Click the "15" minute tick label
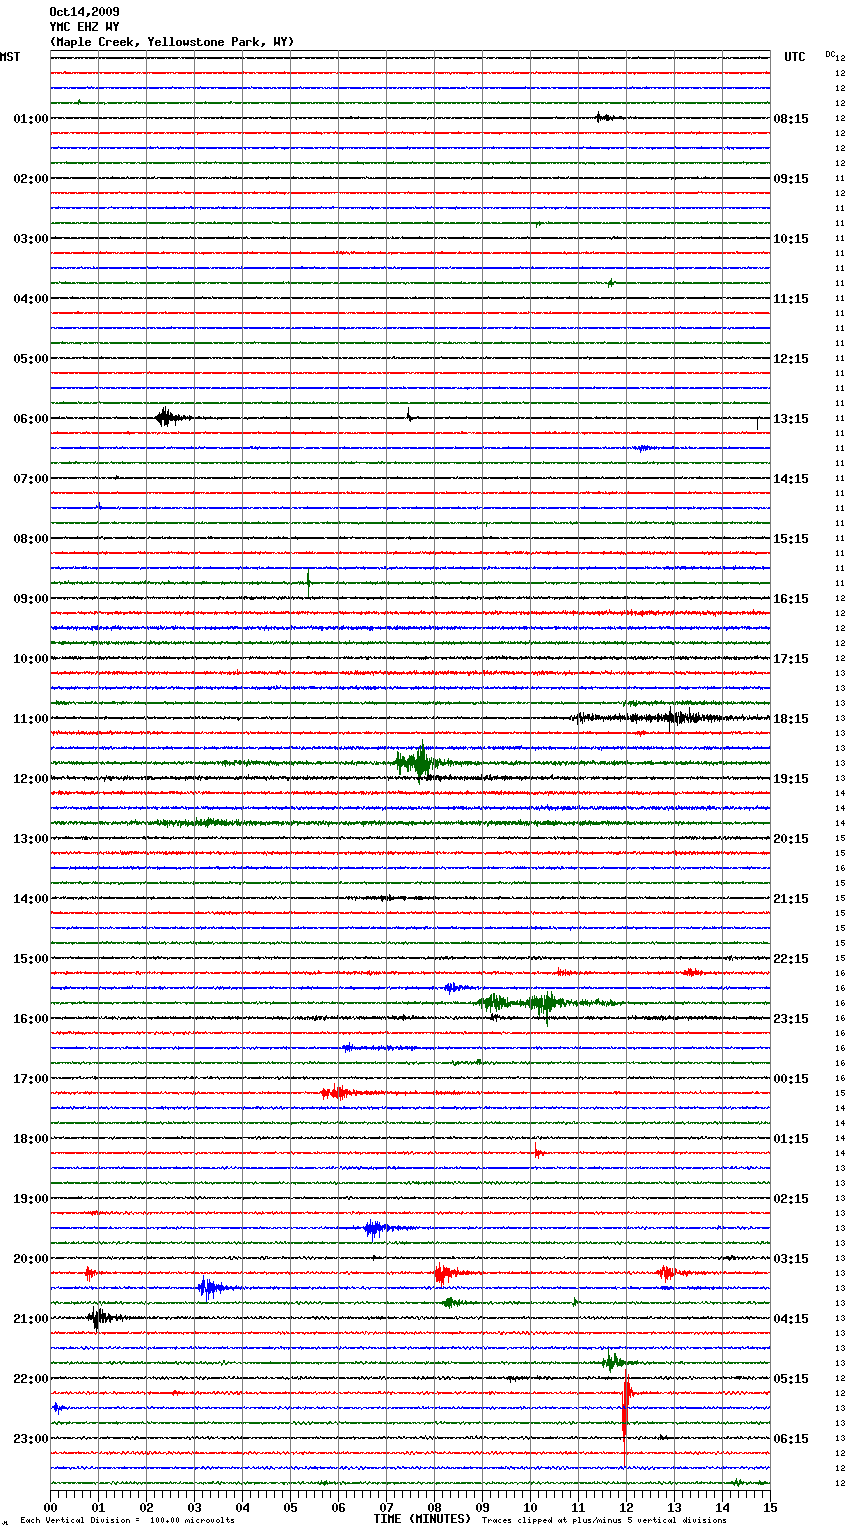Viewport: 850px width, 1534px height. [769, 1507]
